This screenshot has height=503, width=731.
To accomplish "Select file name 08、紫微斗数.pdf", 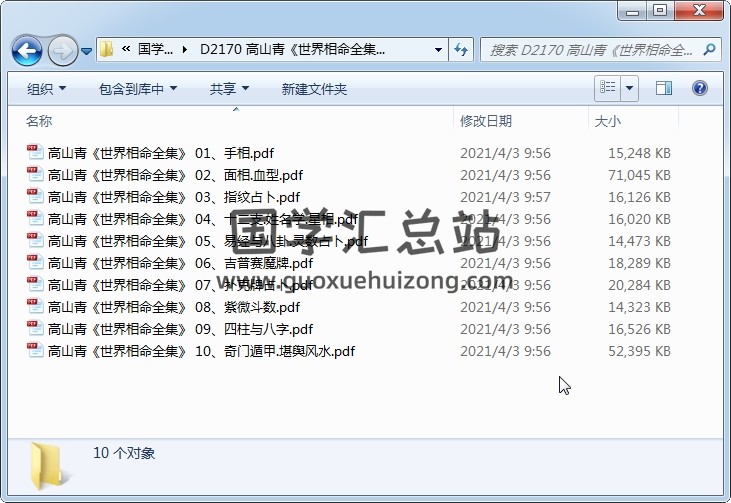I will (x=174, y=307).
